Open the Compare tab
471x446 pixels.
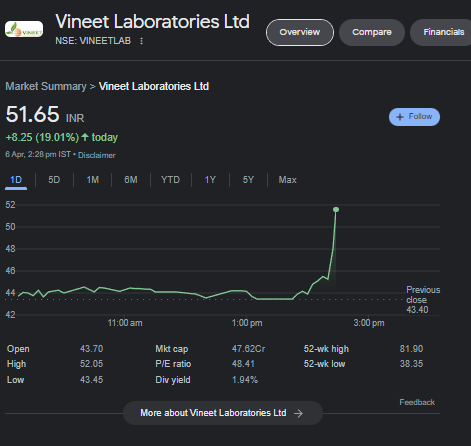pyautogui.click(x=372, y=32)
